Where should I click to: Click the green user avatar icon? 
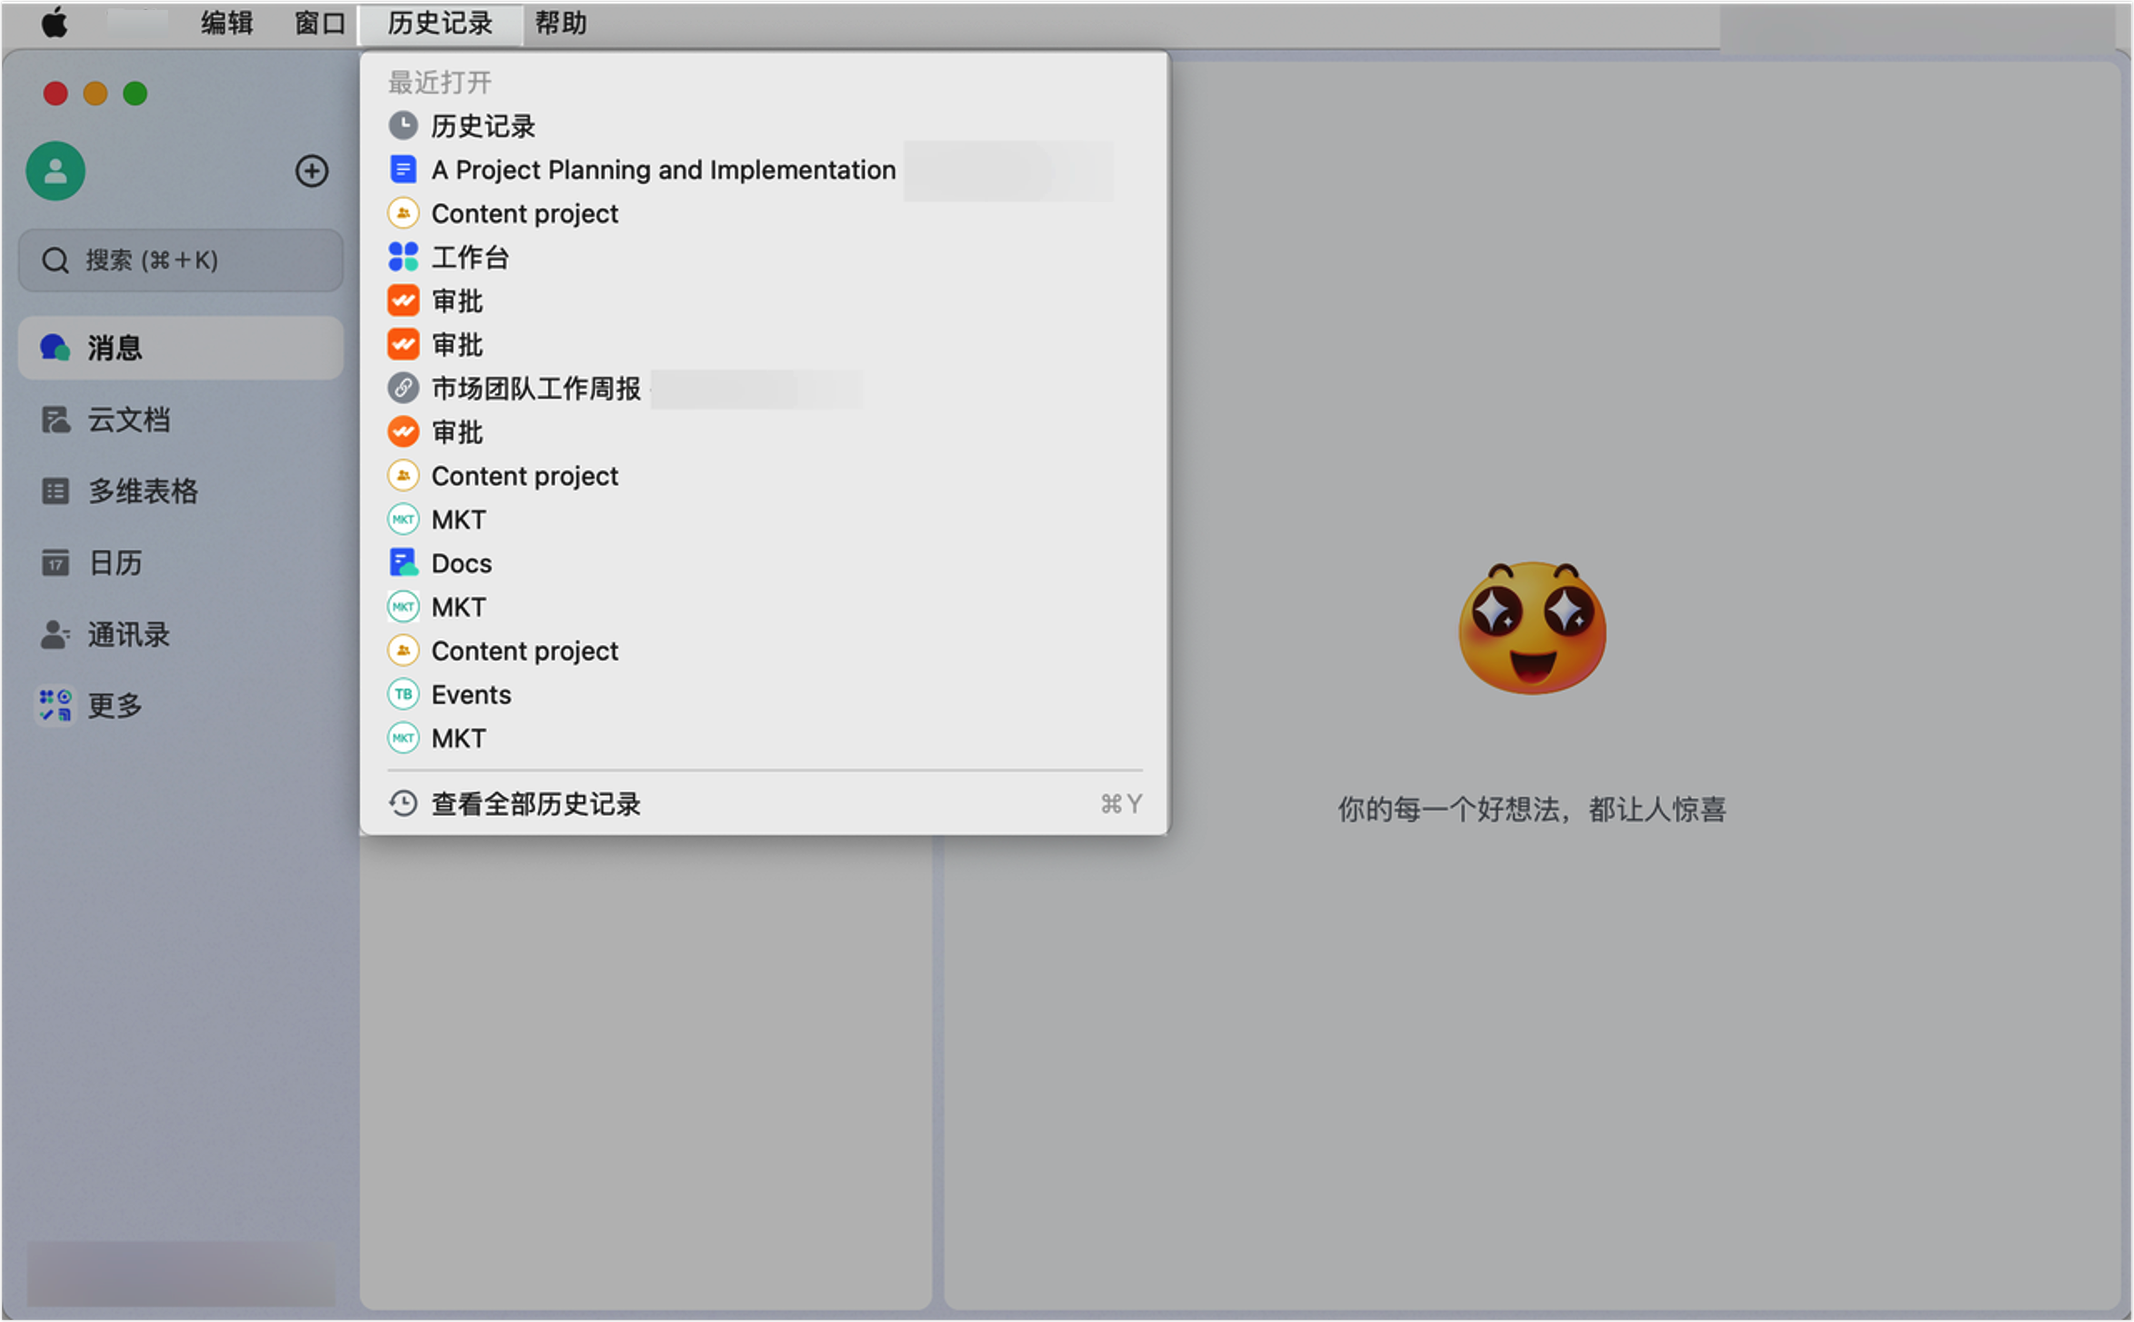pyautogui.click(x=55, y=171)
